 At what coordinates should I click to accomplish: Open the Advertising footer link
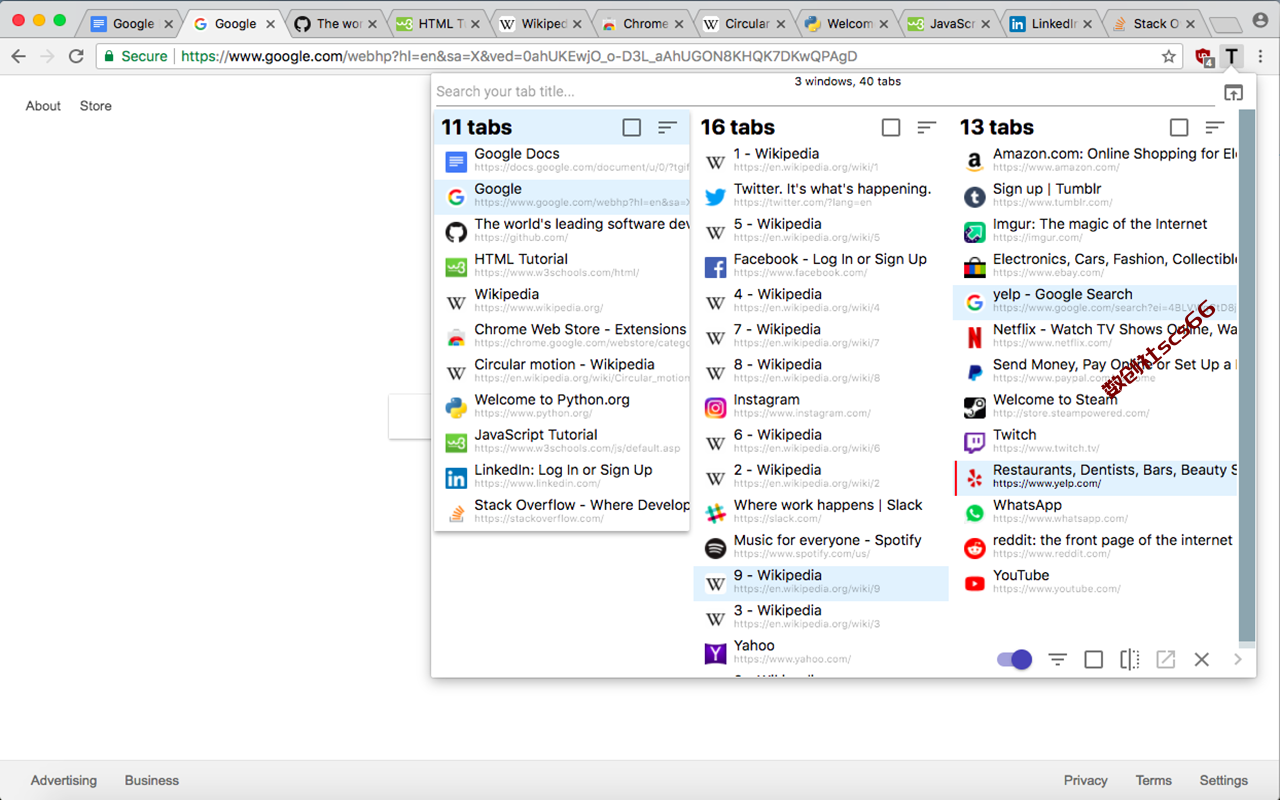pos(64,780)
